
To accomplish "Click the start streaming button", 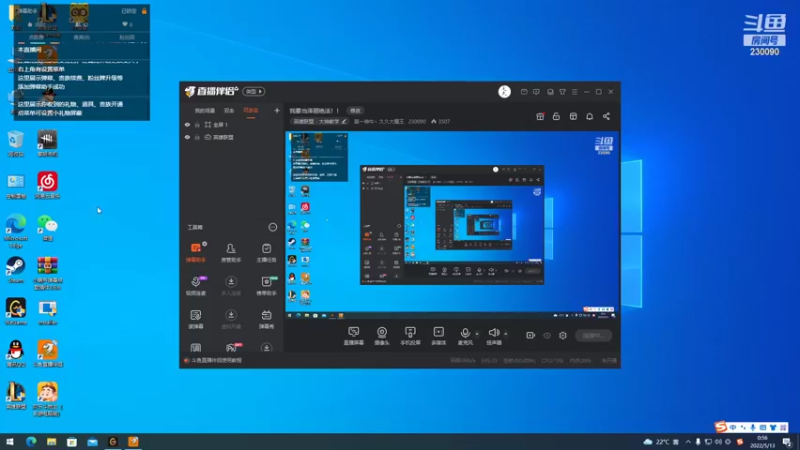I will coord(593,335).
